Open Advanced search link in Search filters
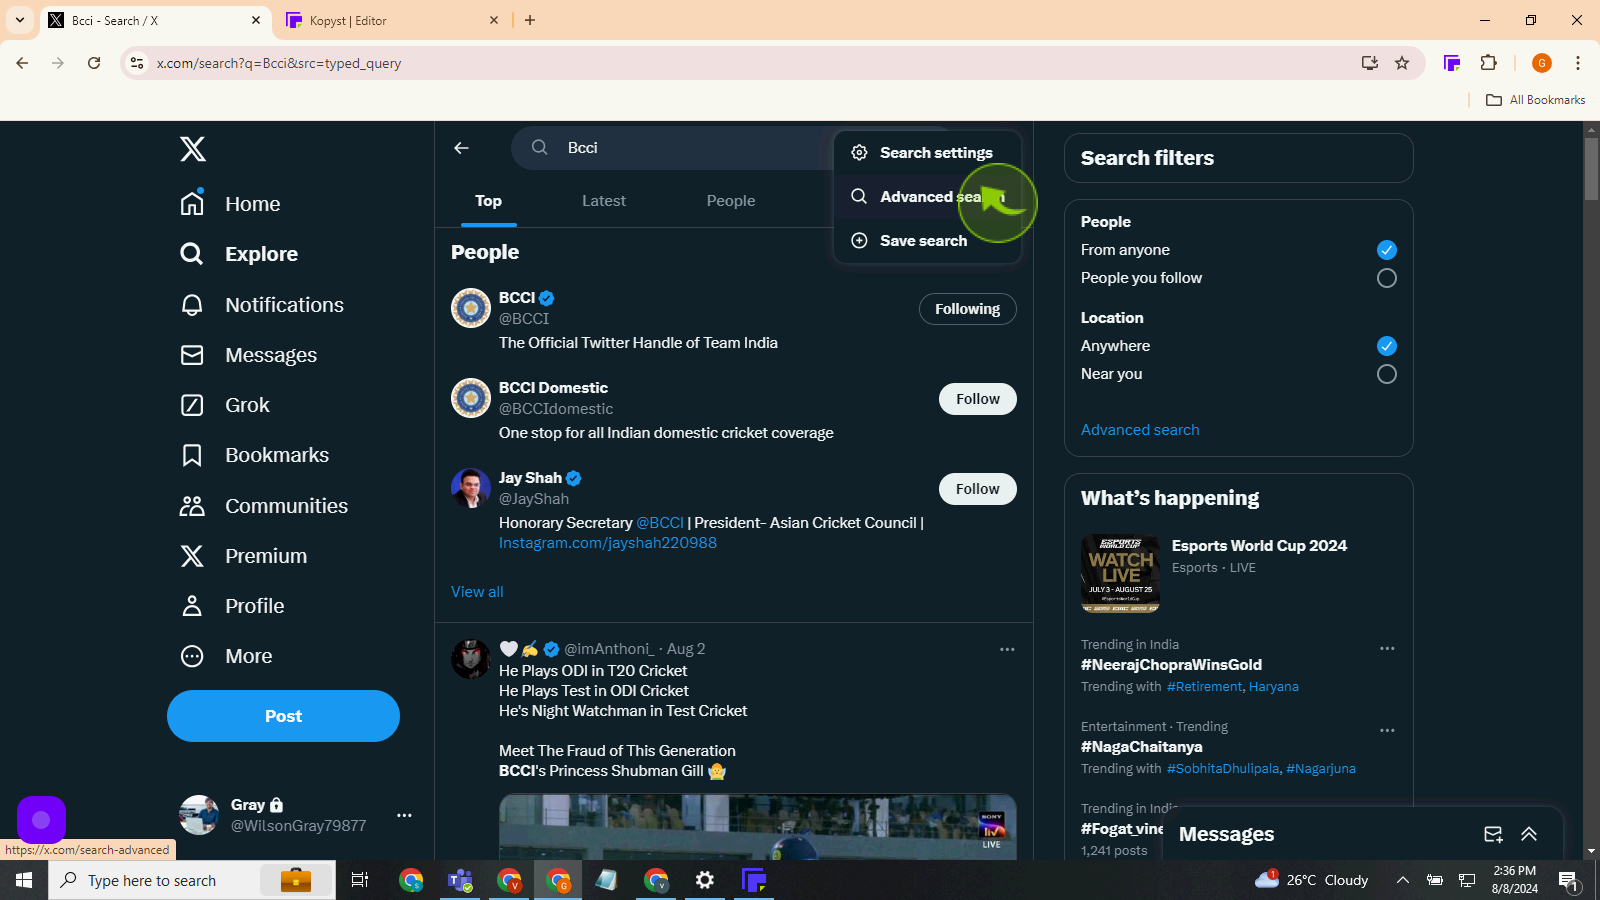 click(x=1140, y=430)
